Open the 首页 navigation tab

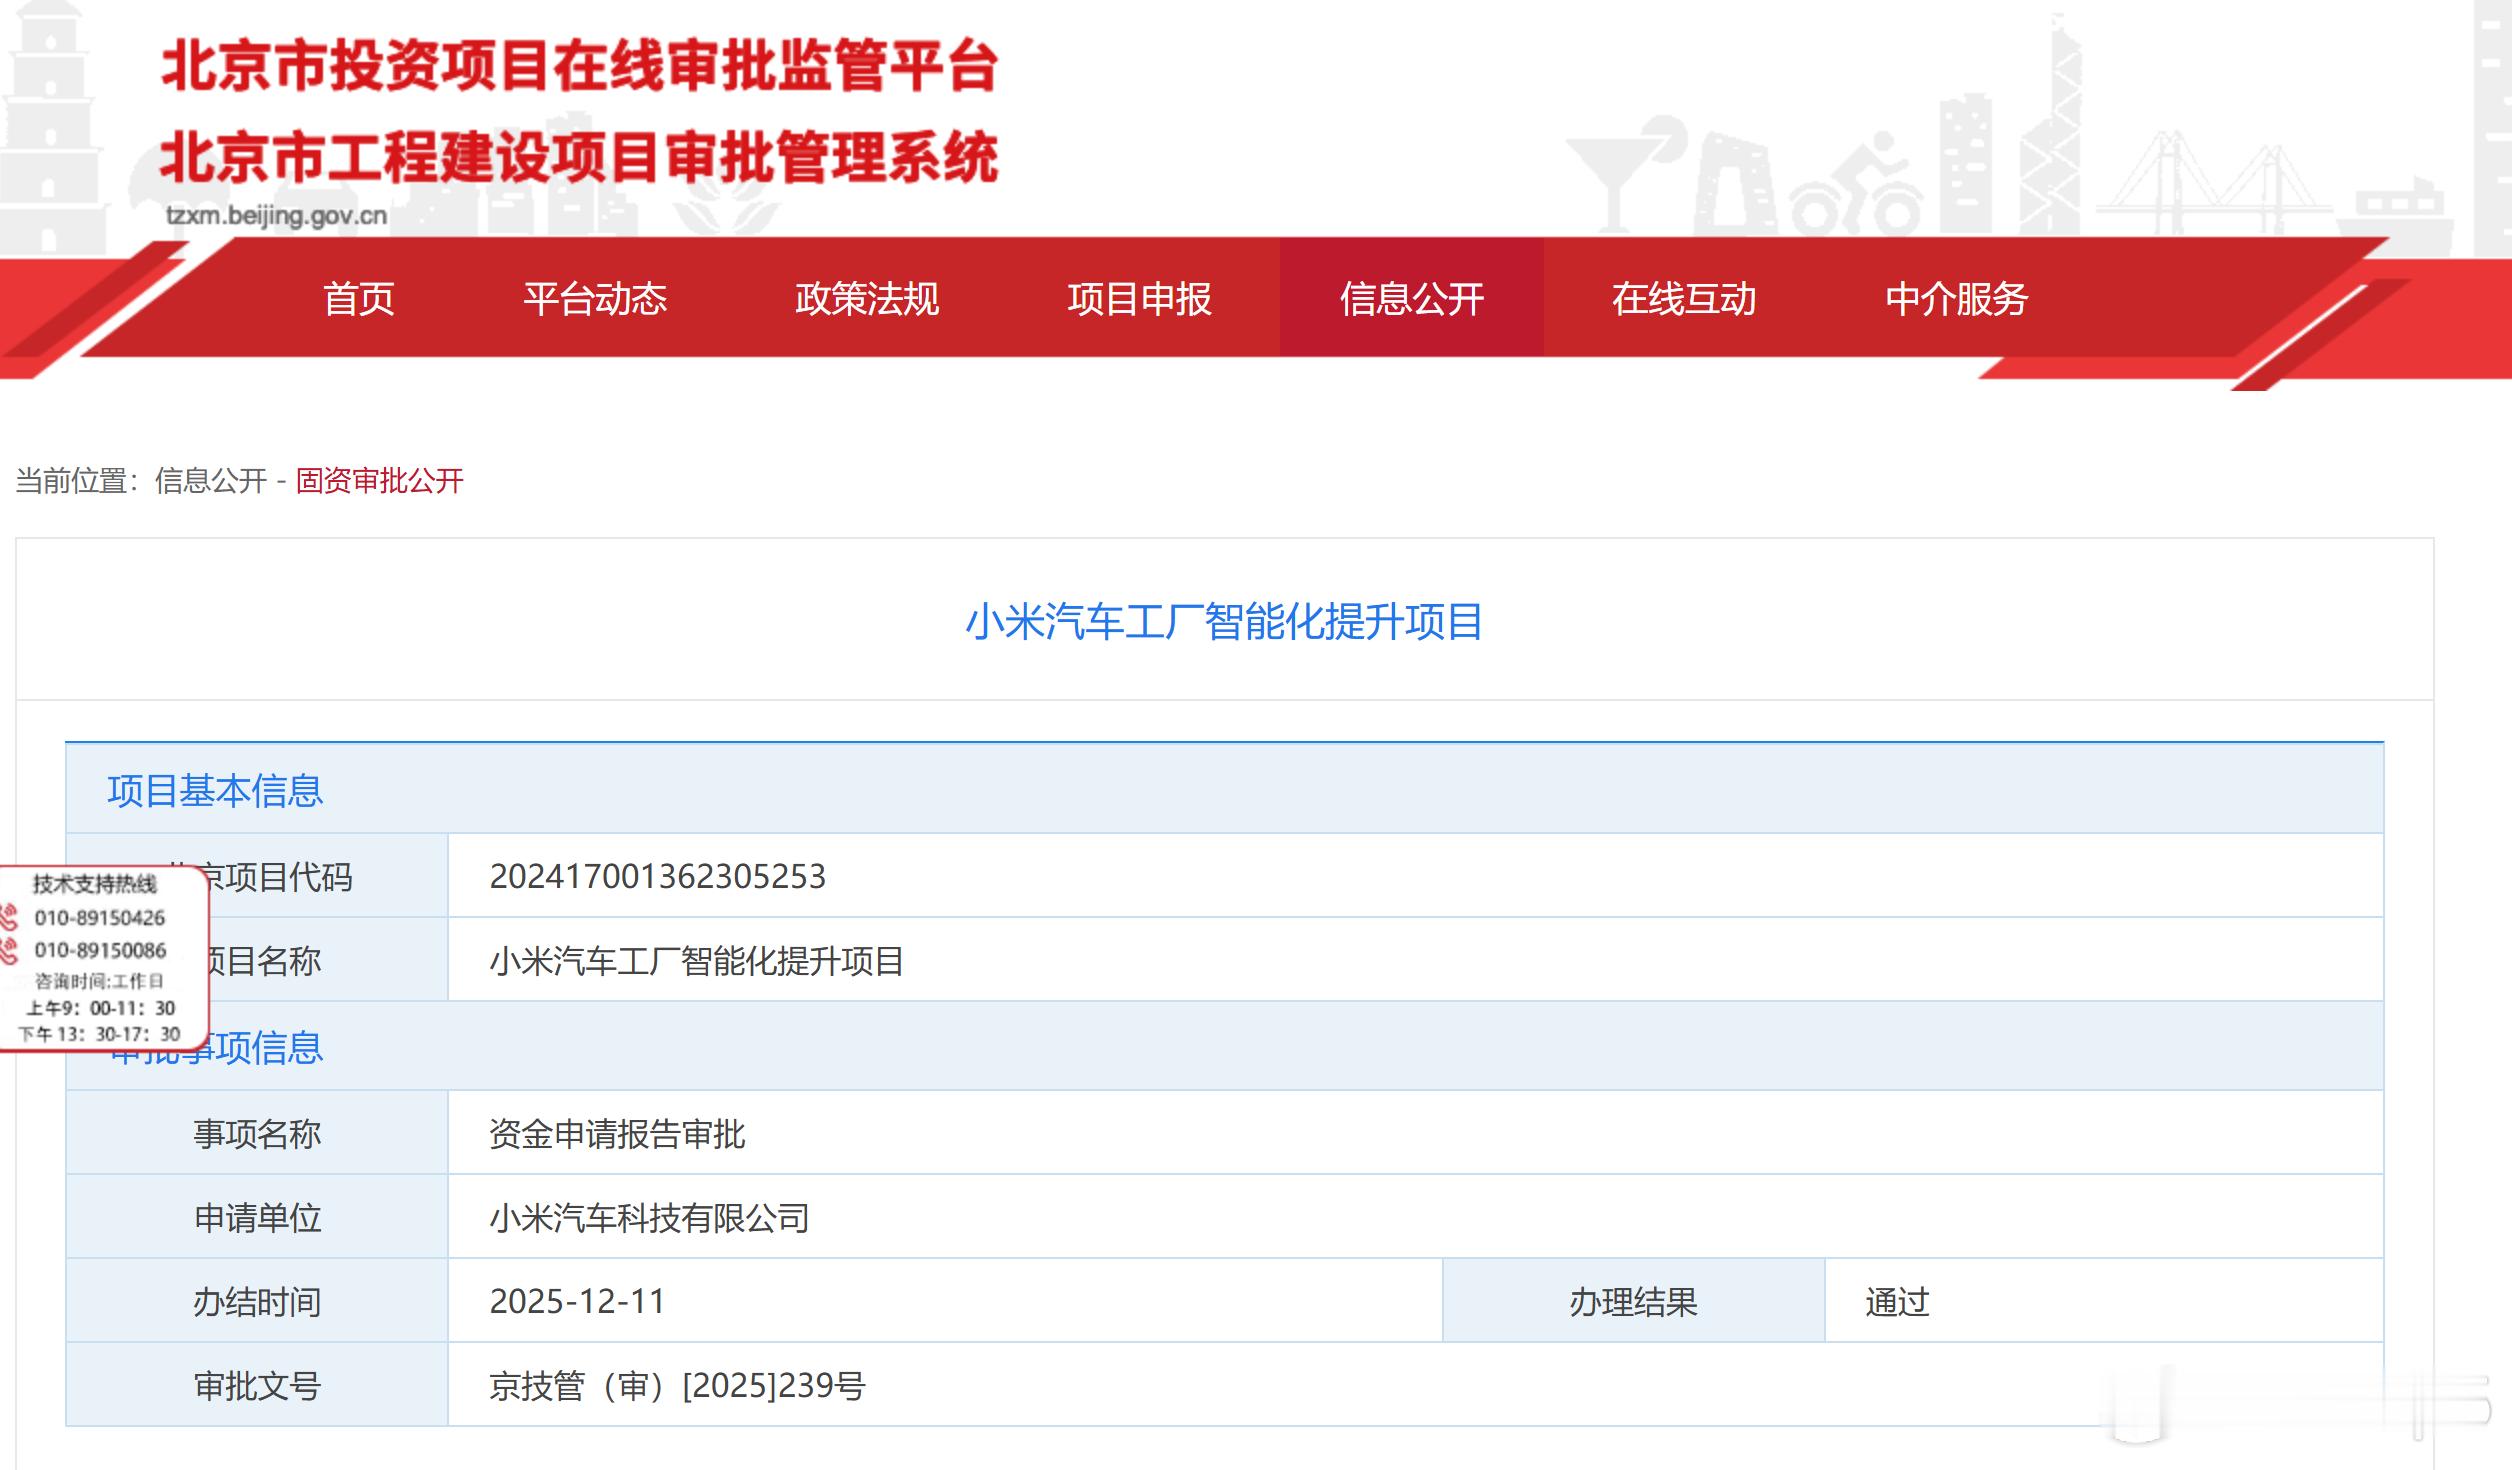pyautogui.click(x=359, y=299)
